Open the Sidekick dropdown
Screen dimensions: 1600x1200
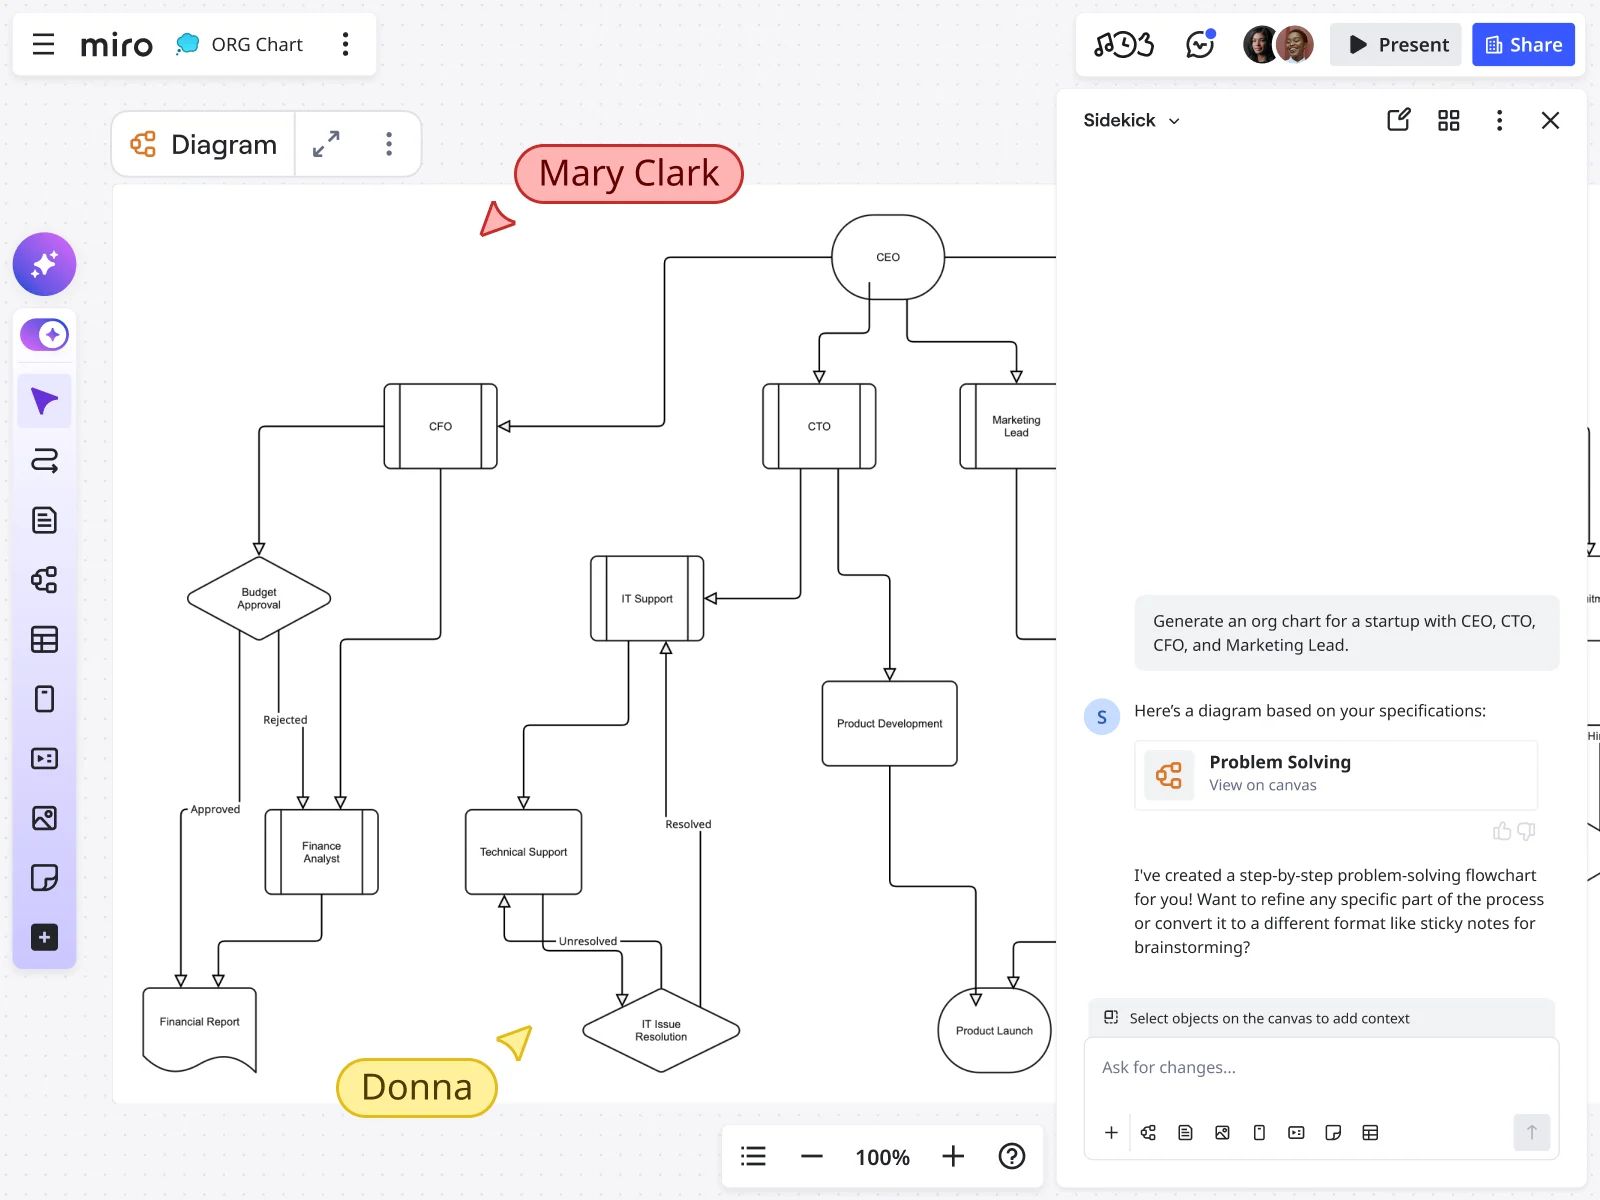click(x=1173, y=120)
